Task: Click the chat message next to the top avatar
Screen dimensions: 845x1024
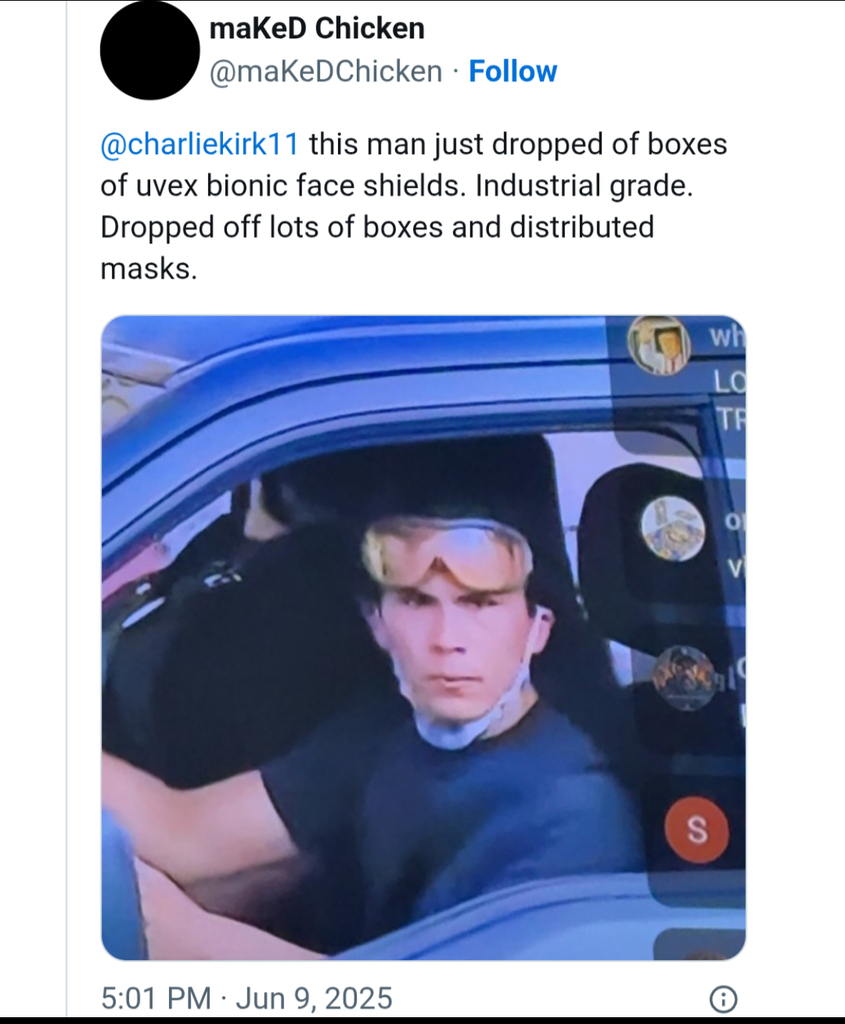Action: [727, 377]
